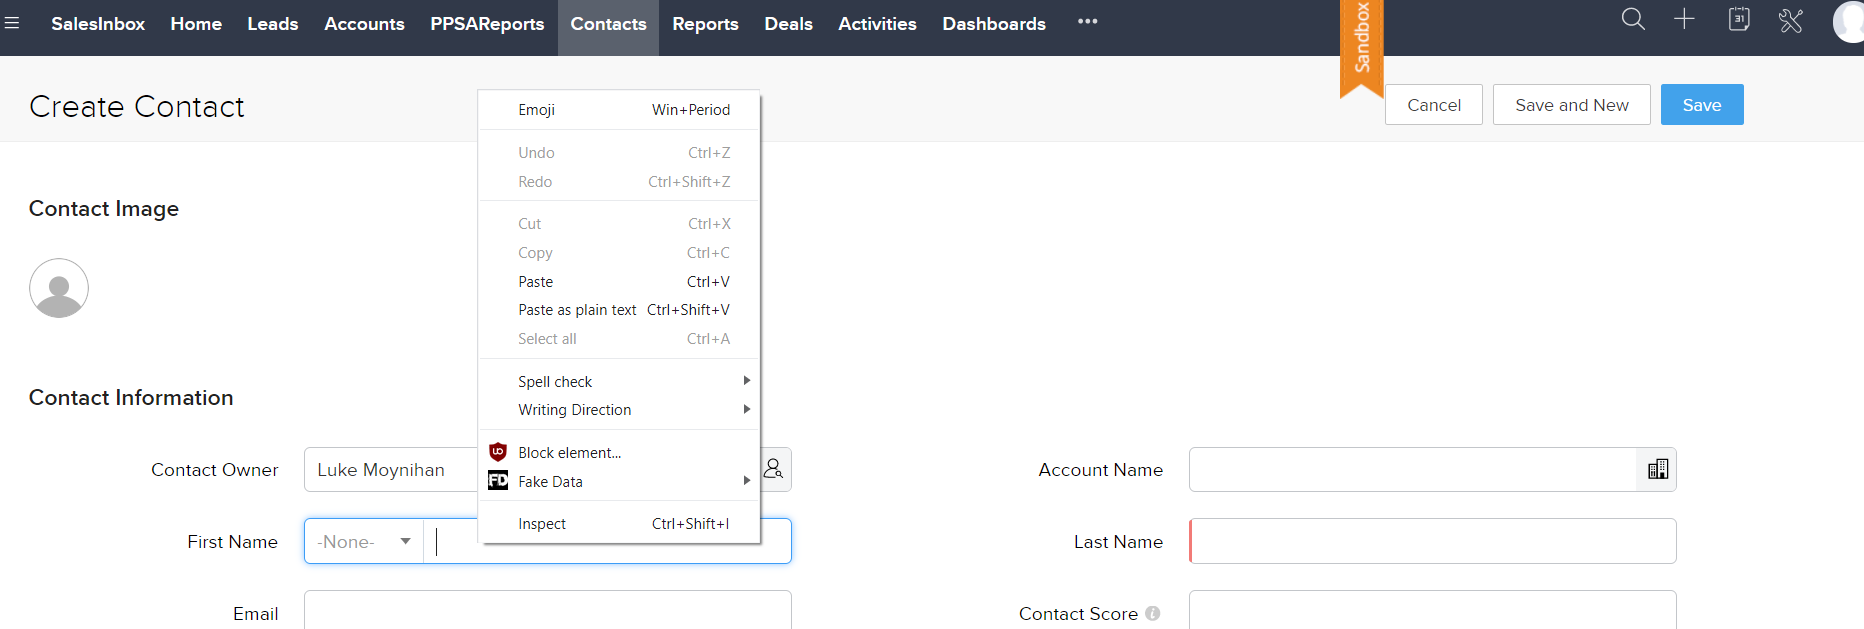Open the Accounts module tab
The image size is (1864, 629).
tap(364, 23)
